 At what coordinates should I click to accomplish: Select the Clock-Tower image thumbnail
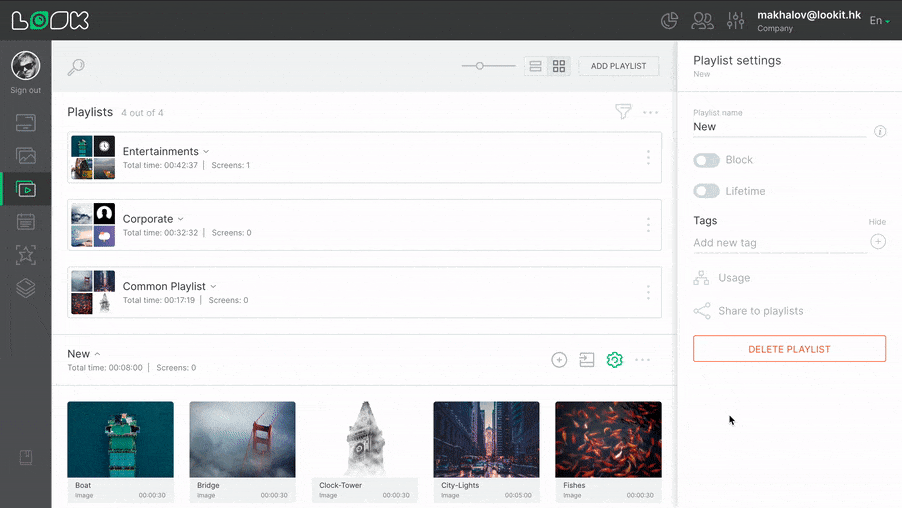click(364, 440)
